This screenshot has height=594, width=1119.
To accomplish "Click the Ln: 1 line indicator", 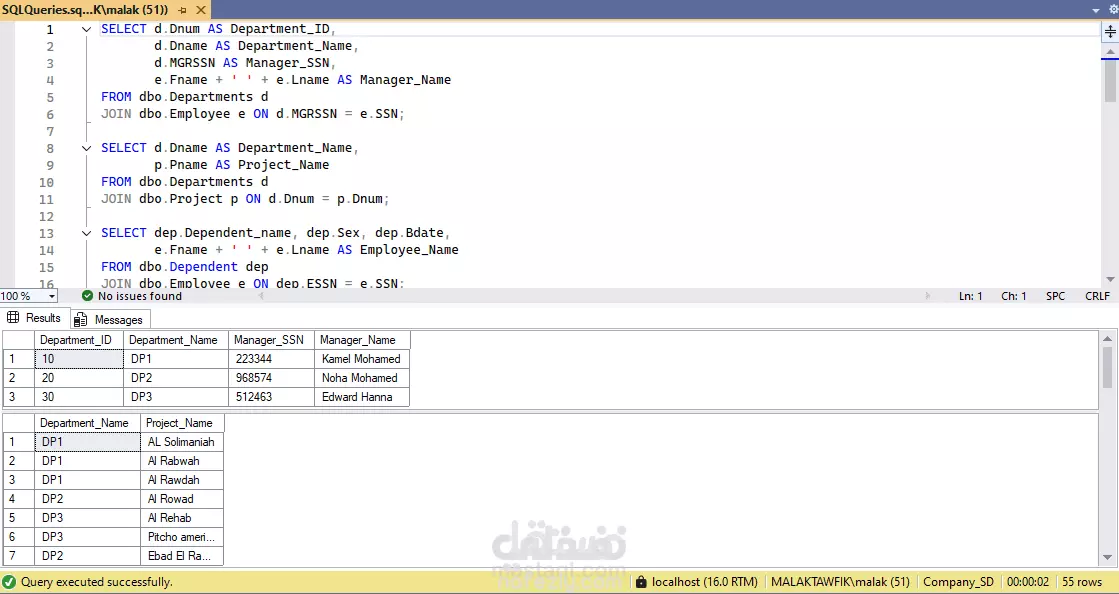I will (x=971, y=296).
